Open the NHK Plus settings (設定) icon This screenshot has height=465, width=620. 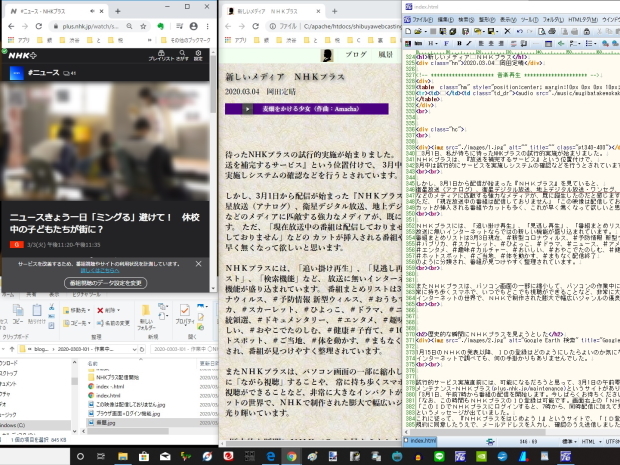(198, 55)
